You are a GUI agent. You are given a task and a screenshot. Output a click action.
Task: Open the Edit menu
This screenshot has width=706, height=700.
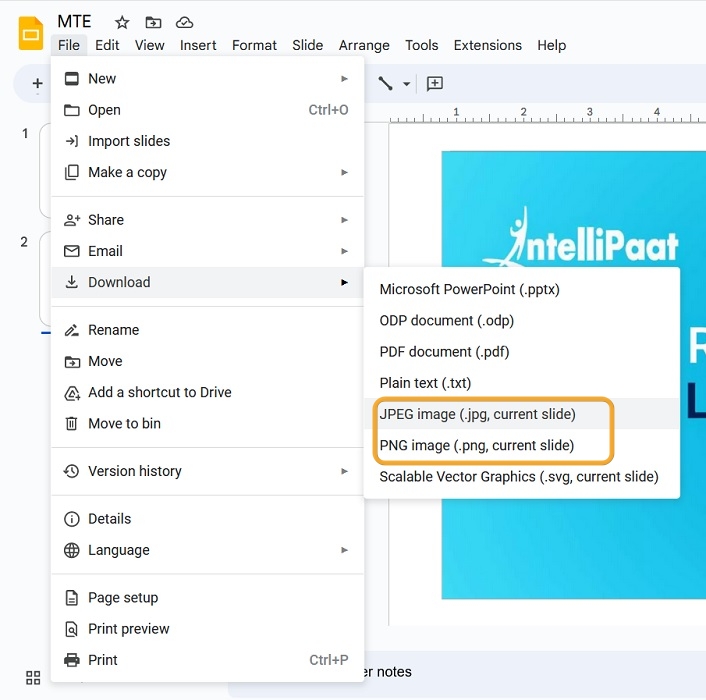tap(107, 45)
